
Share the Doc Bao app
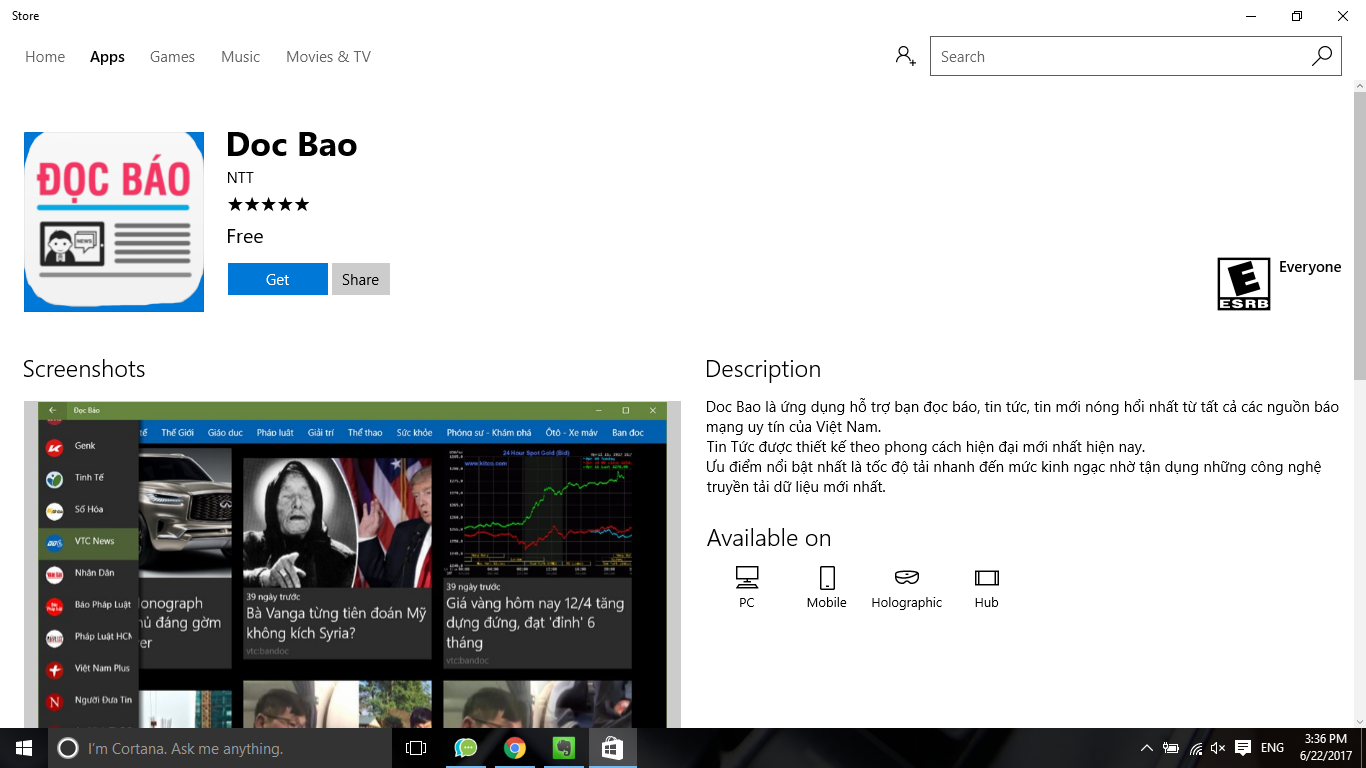(360, 279)
